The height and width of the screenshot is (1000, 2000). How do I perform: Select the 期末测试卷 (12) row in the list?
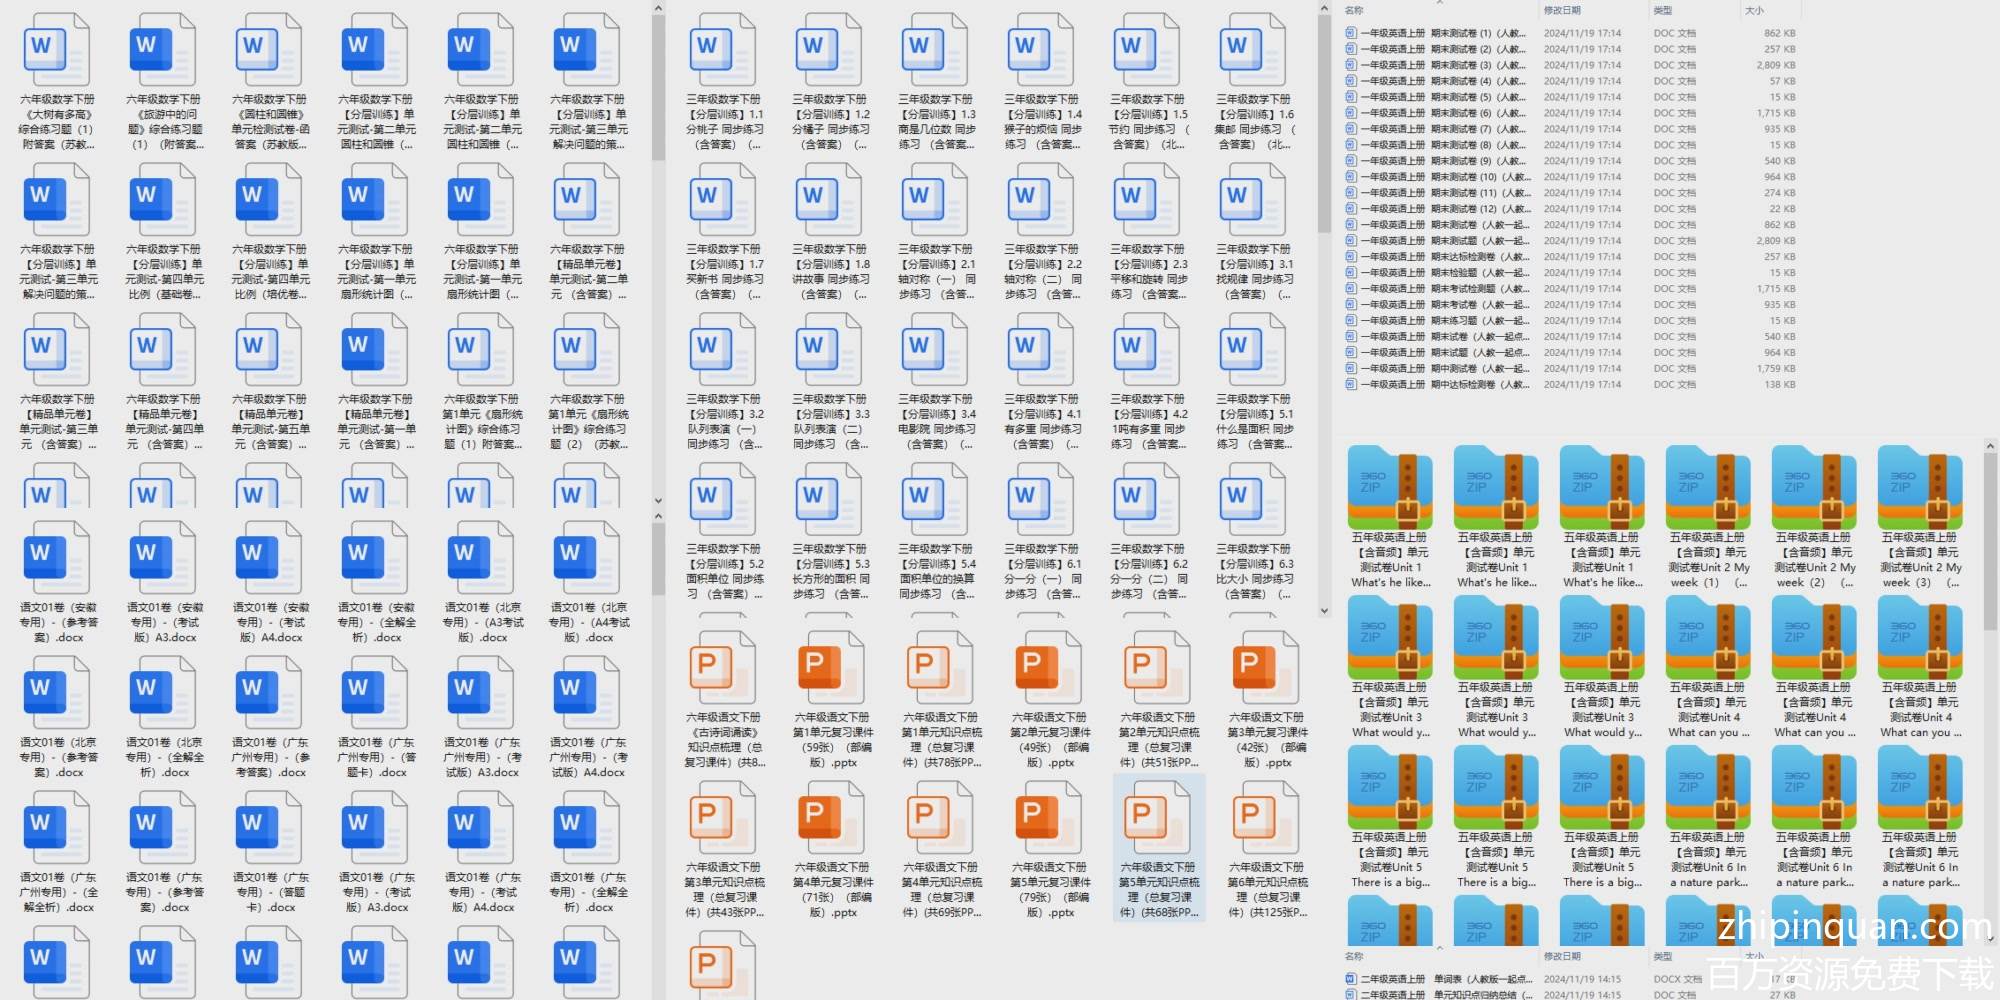pyautogui.click(x=1570, y=209)
